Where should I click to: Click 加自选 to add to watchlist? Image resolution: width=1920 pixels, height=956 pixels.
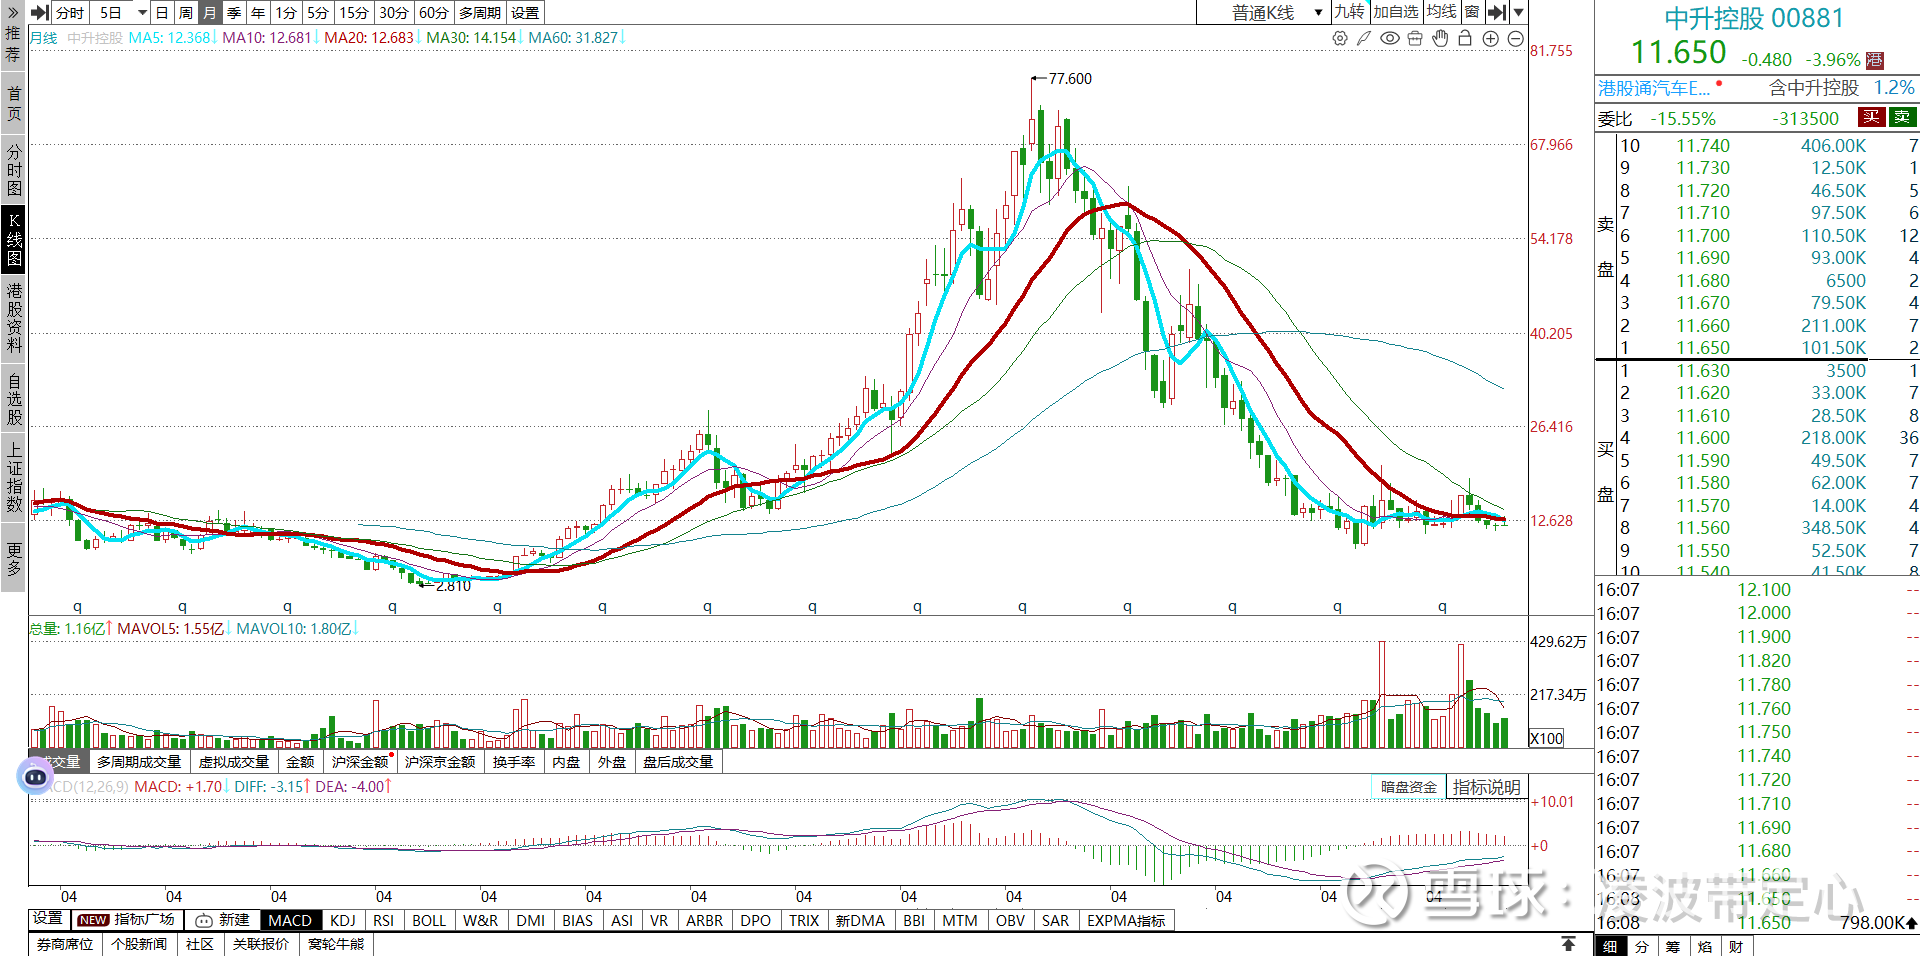pos(1396,12)
